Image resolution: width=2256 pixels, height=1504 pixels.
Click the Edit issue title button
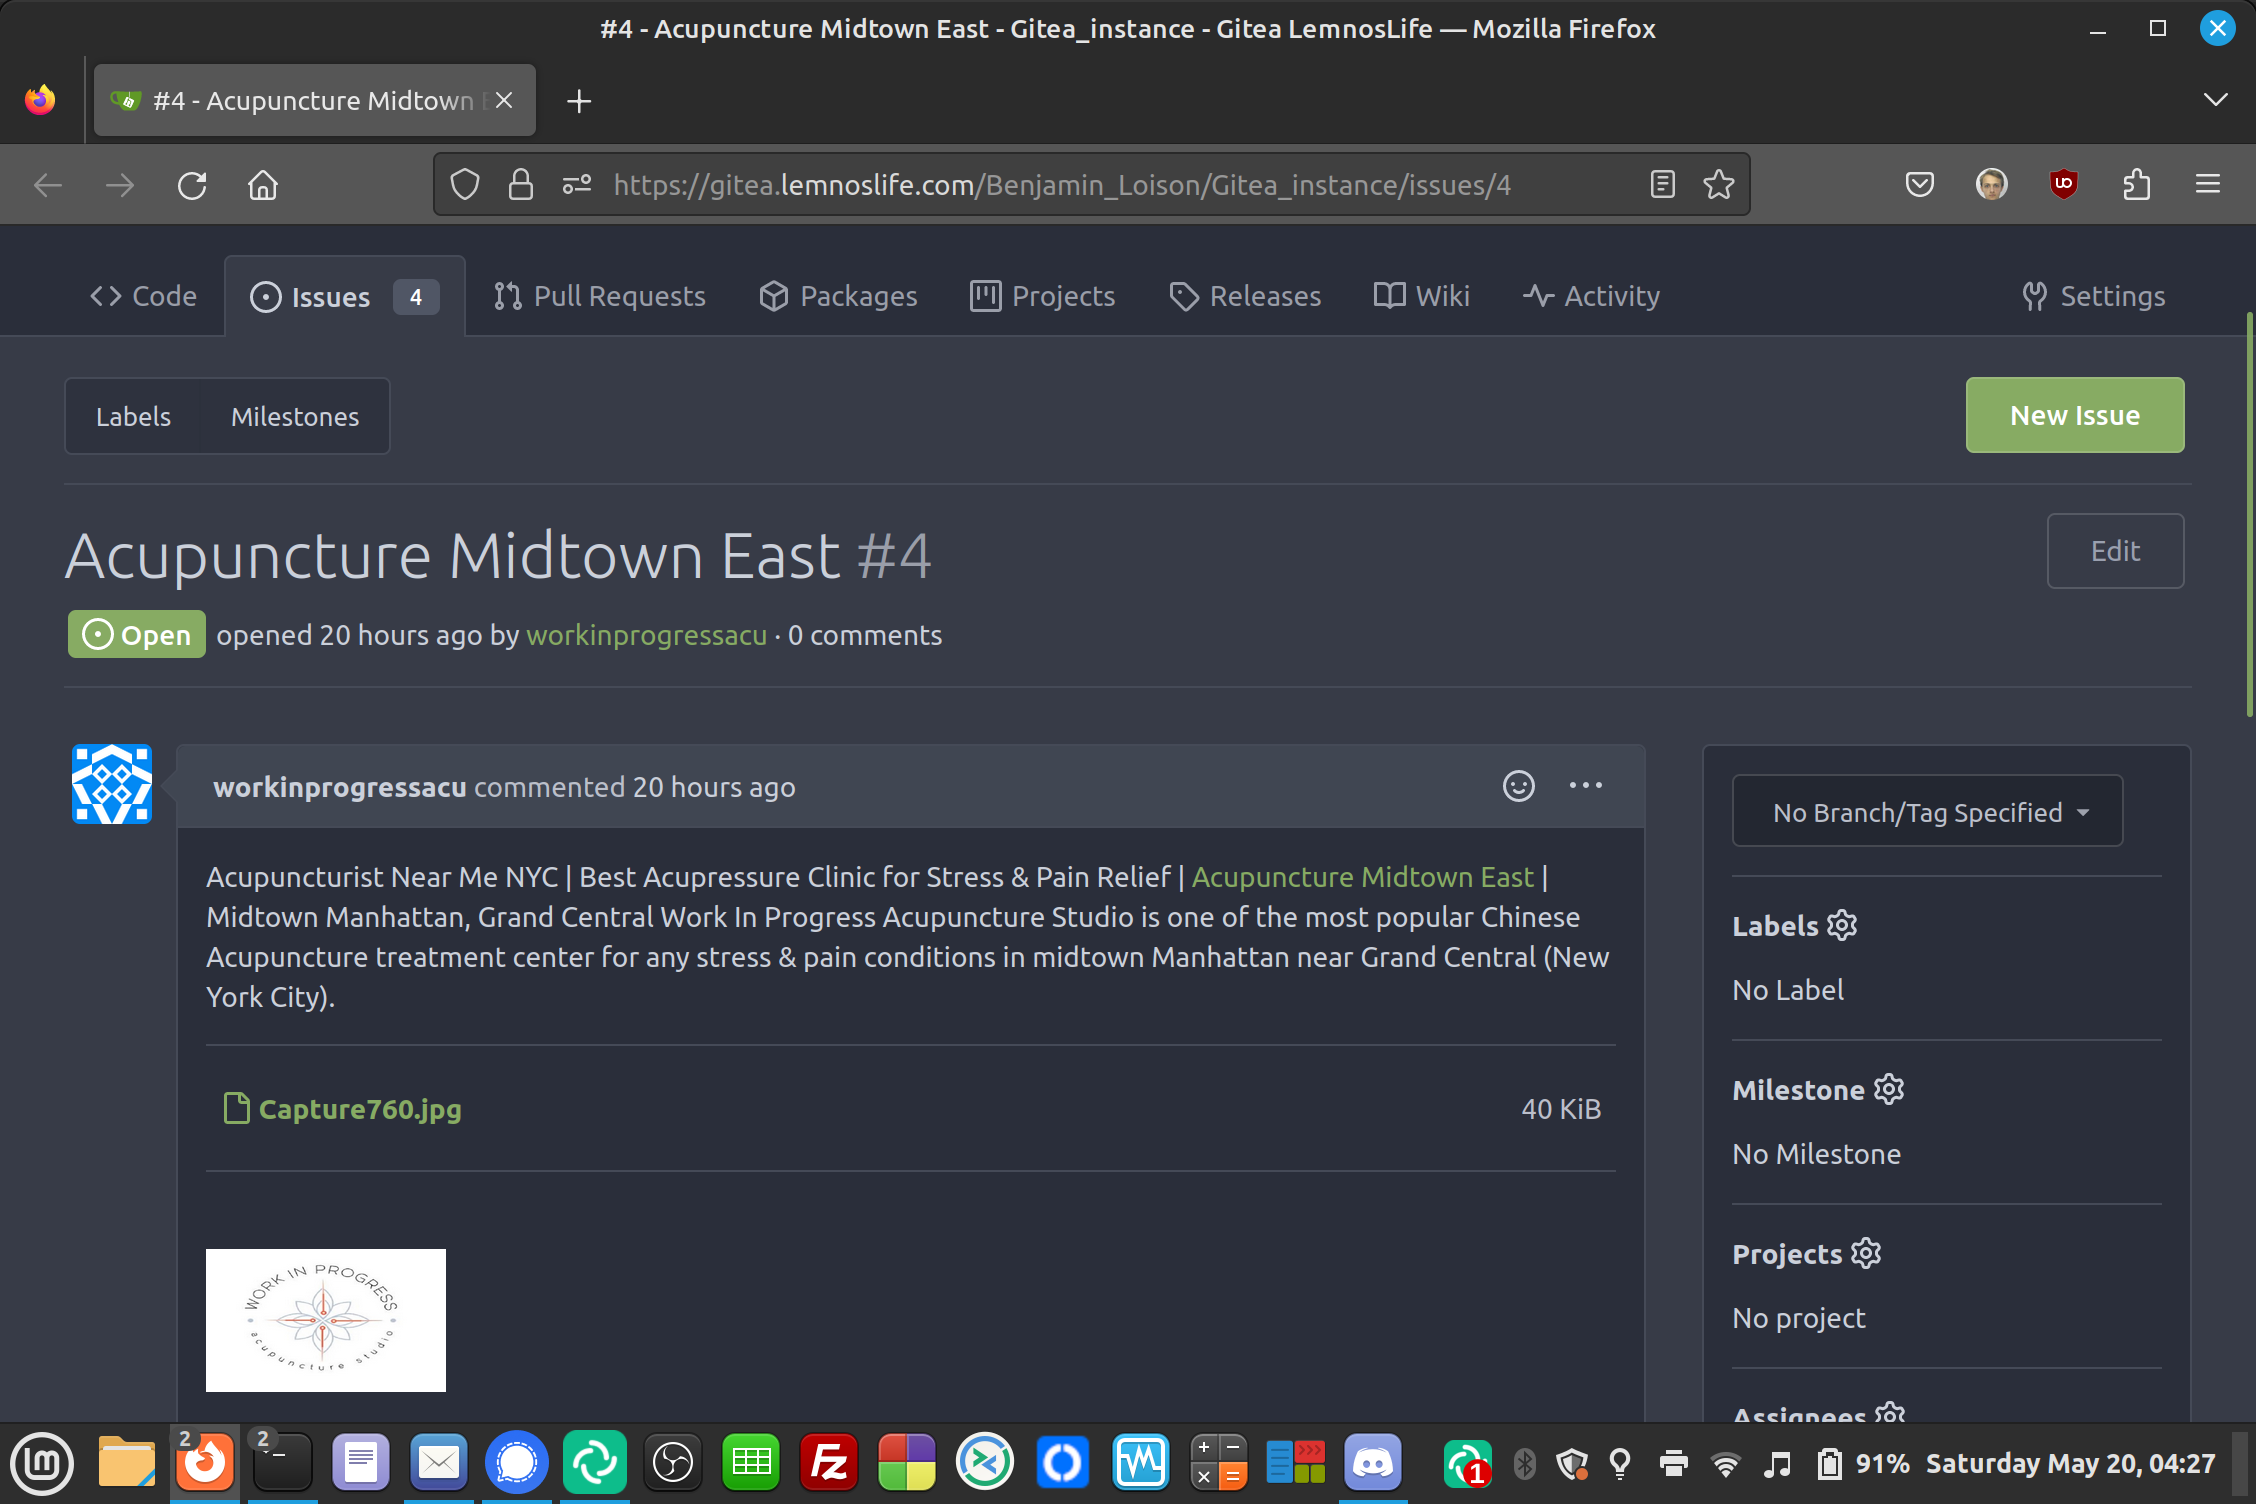coord(2114,551)
